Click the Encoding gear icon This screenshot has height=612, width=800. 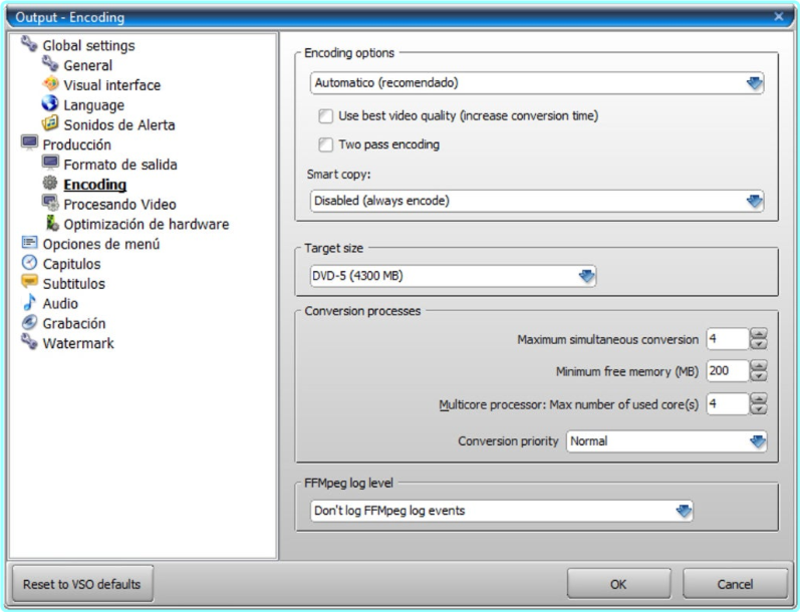point(50,183)
